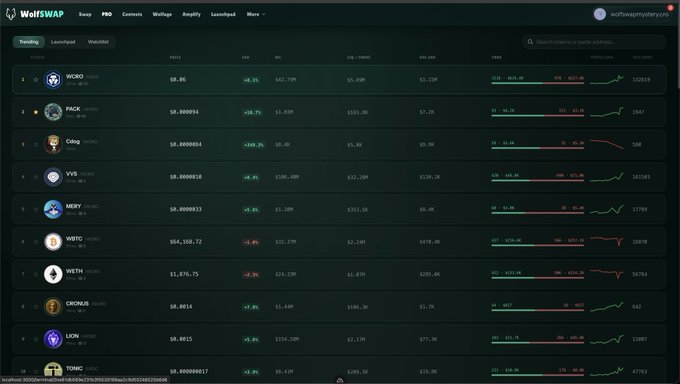Open the Wolfage page
The height and width of the screenshot is (384, 680).
tap(162, 14)
